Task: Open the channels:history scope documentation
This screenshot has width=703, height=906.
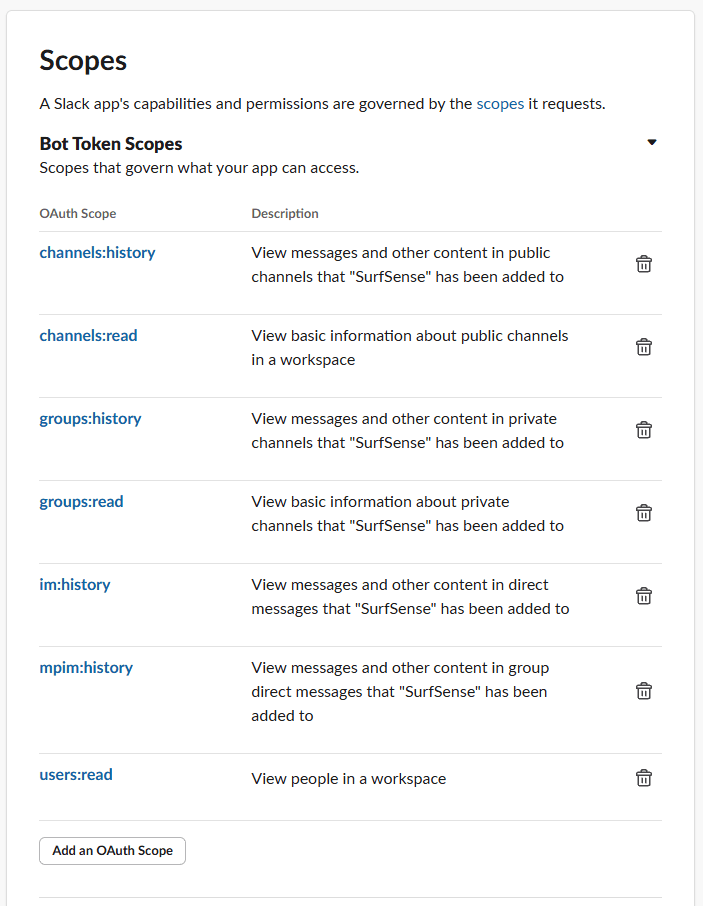Action: (97, 253)
